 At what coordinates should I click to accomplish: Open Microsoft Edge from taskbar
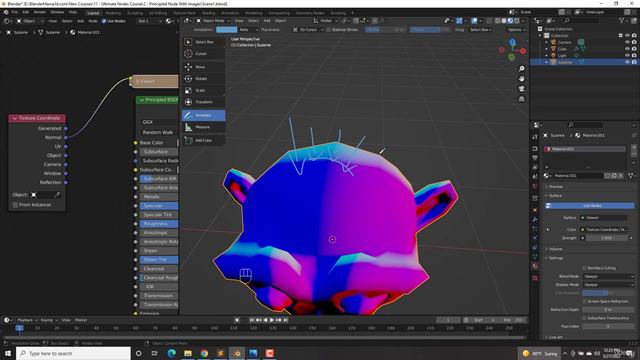pos(171,353)
